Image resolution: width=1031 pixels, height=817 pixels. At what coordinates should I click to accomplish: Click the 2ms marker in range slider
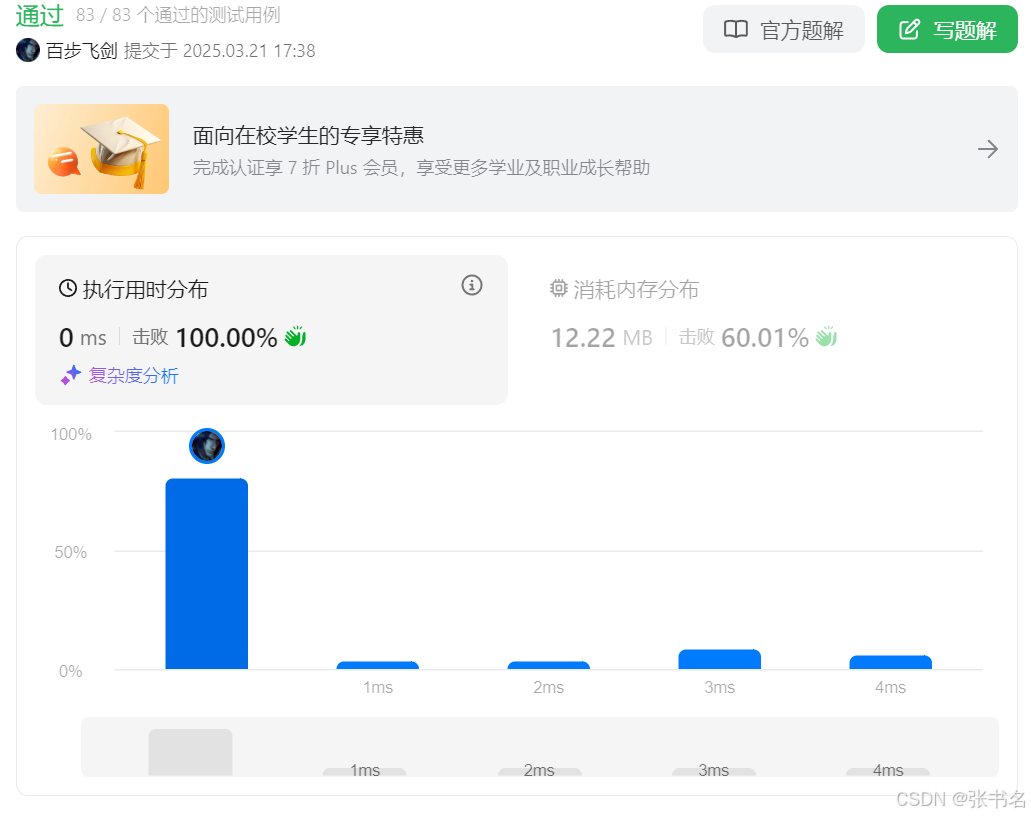[539, 771]
